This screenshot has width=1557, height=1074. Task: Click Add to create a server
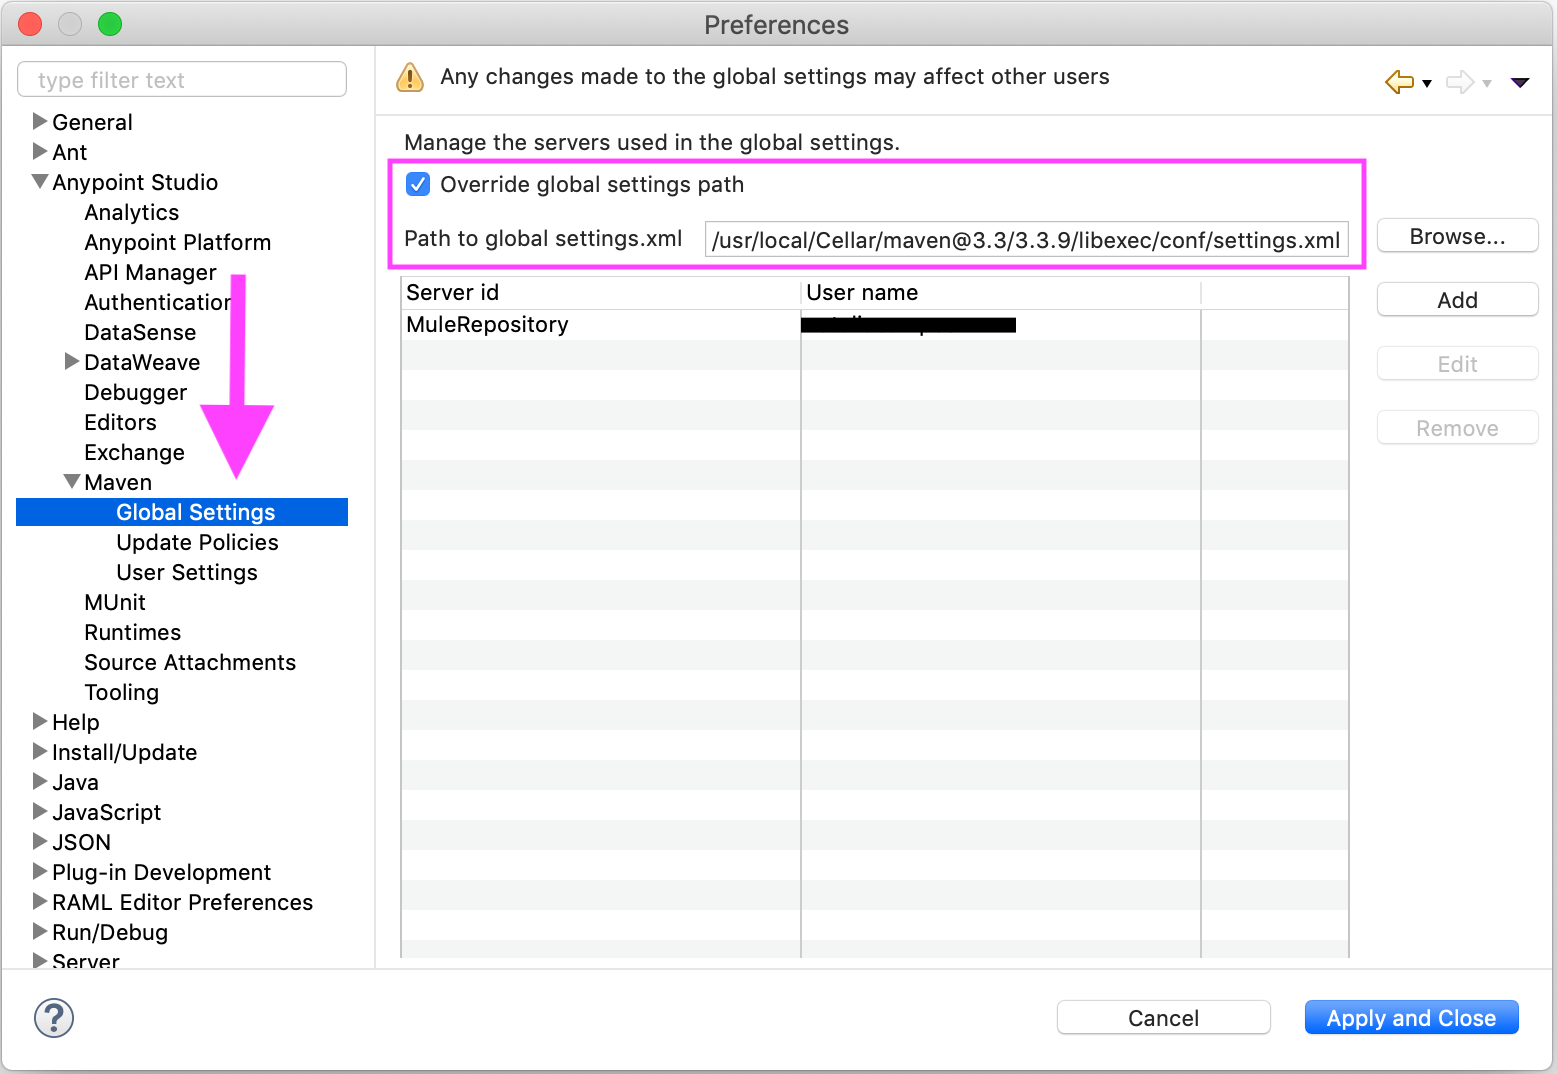1456,300
